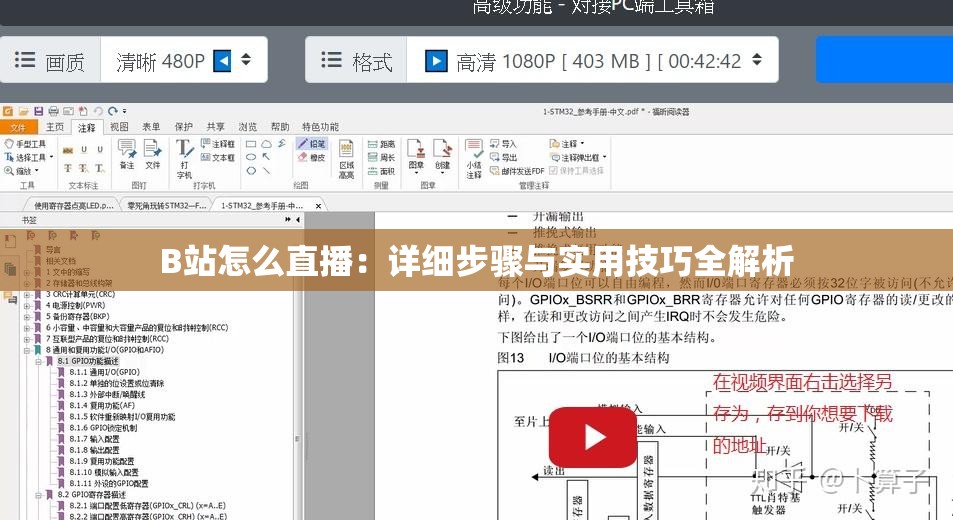The image size is (953, 520).
Task: Open the 文件 menu
Action: pos(18,127)
